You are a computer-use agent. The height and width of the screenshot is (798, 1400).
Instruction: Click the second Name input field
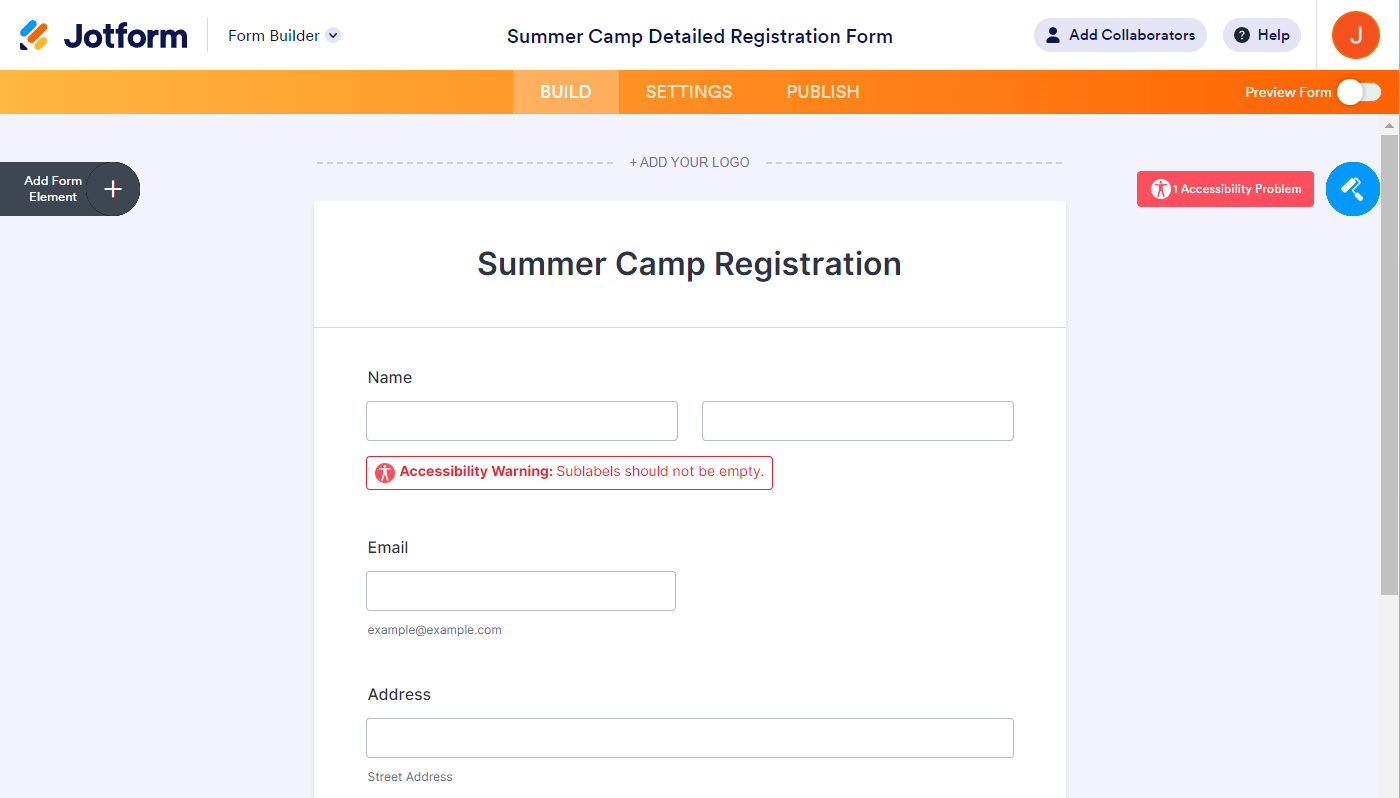858,421
